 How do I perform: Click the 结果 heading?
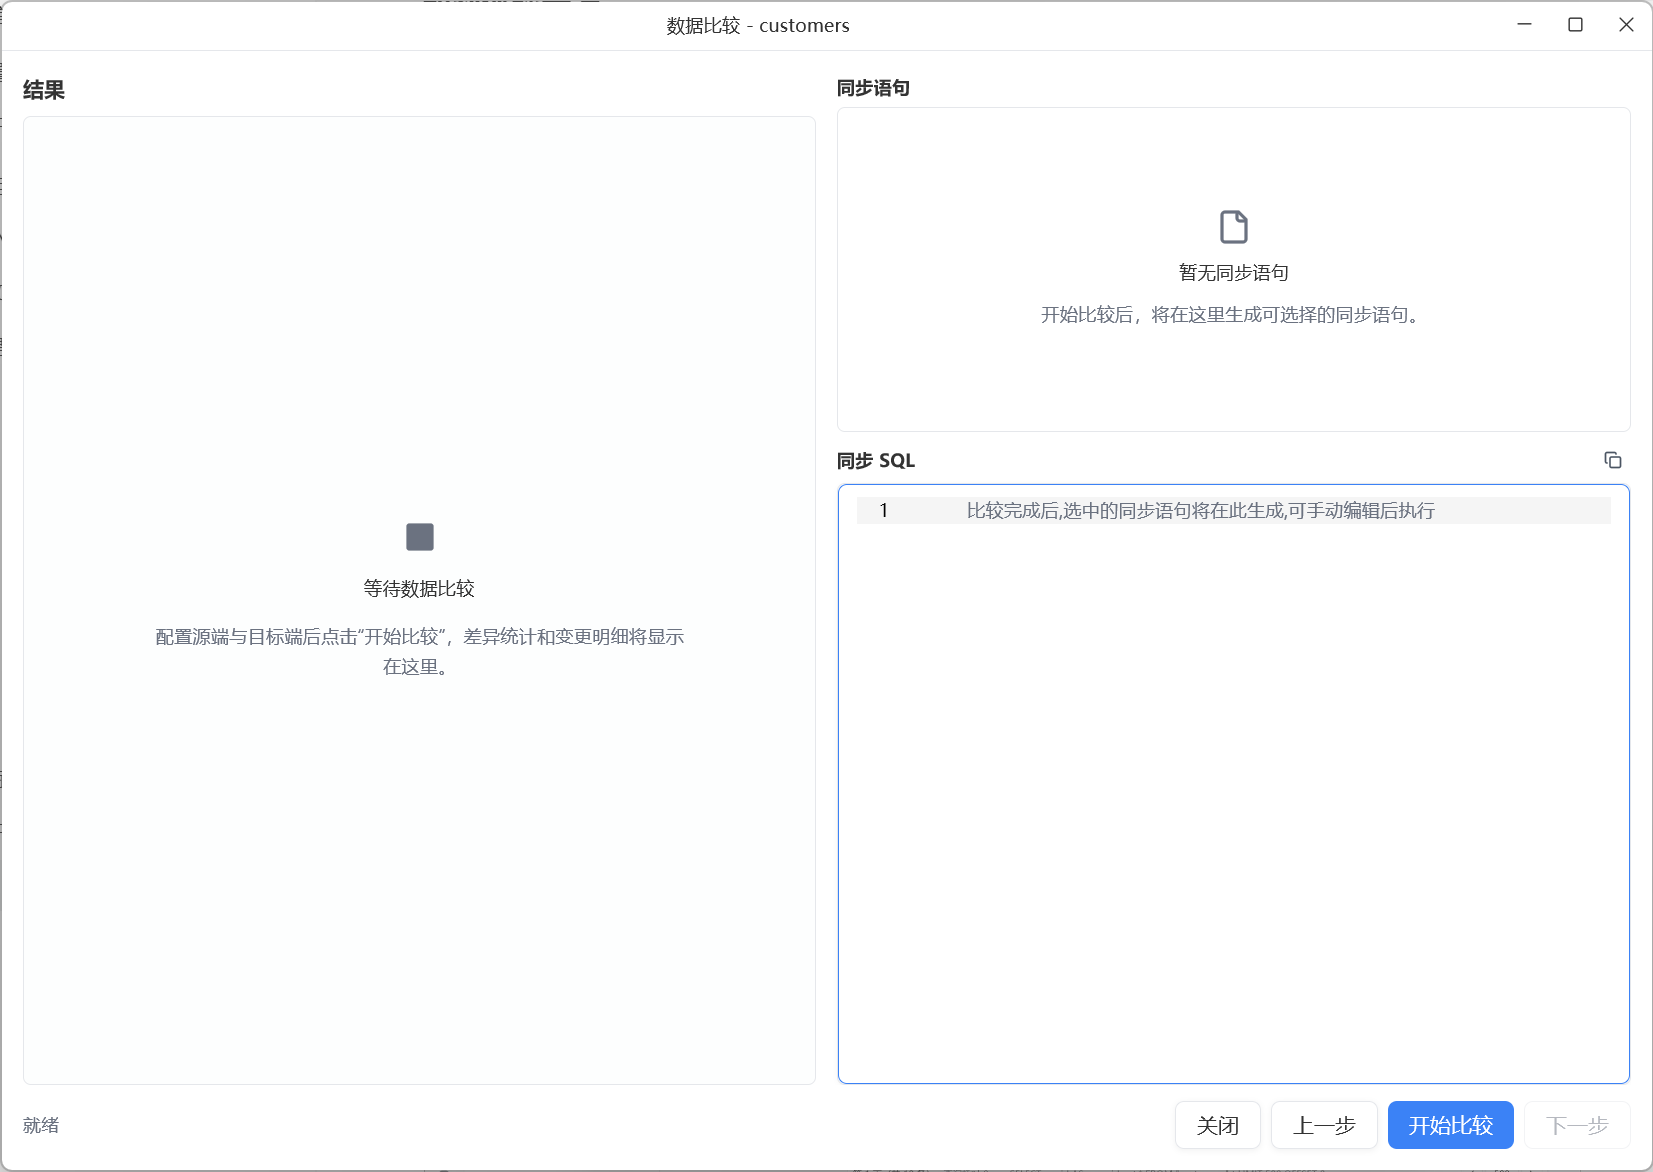pyautogui.click(x=44, y=90)
